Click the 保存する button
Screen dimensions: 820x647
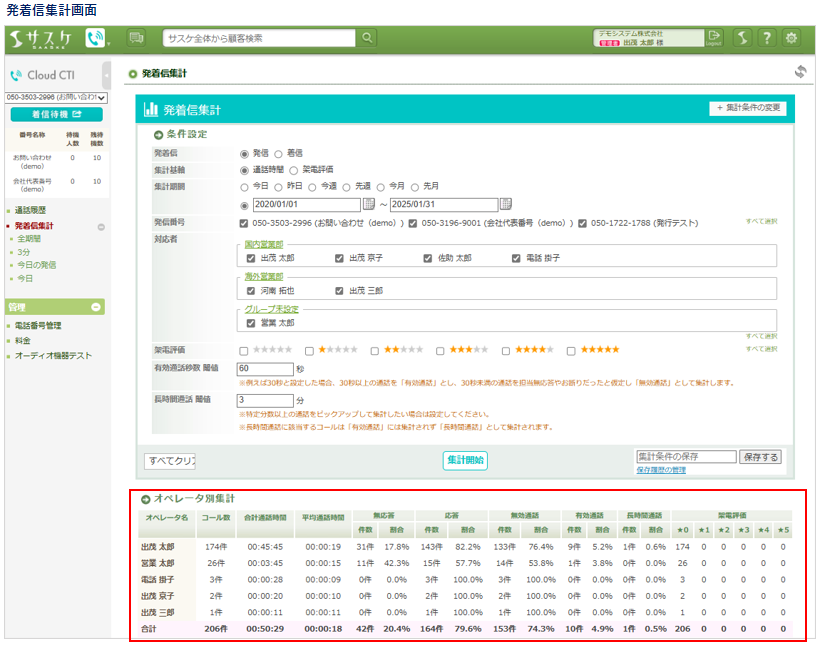click(x=760, y=457)
